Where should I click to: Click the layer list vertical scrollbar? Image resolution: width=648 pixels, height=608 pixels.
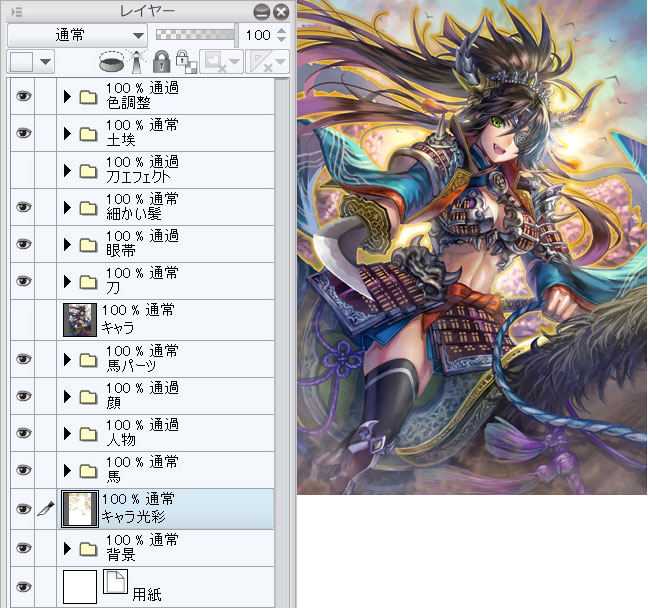coord(282,342)
